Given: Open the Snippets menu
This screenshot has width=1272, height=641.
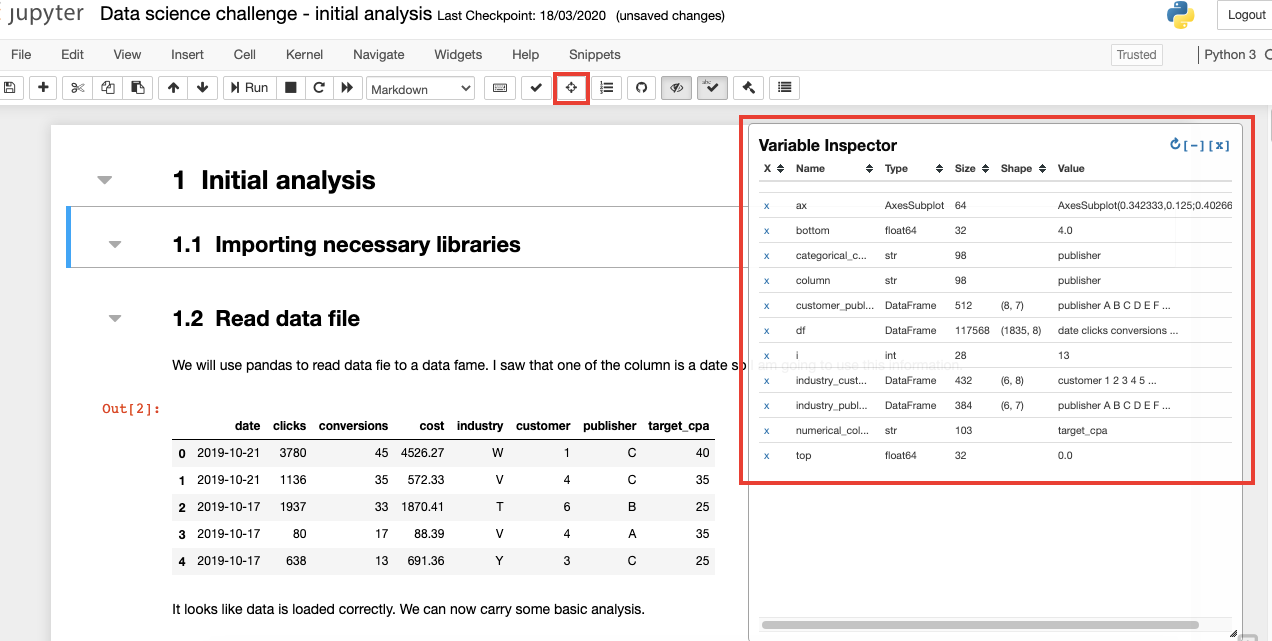Looking at the screenshot, I should pos(594,55).
